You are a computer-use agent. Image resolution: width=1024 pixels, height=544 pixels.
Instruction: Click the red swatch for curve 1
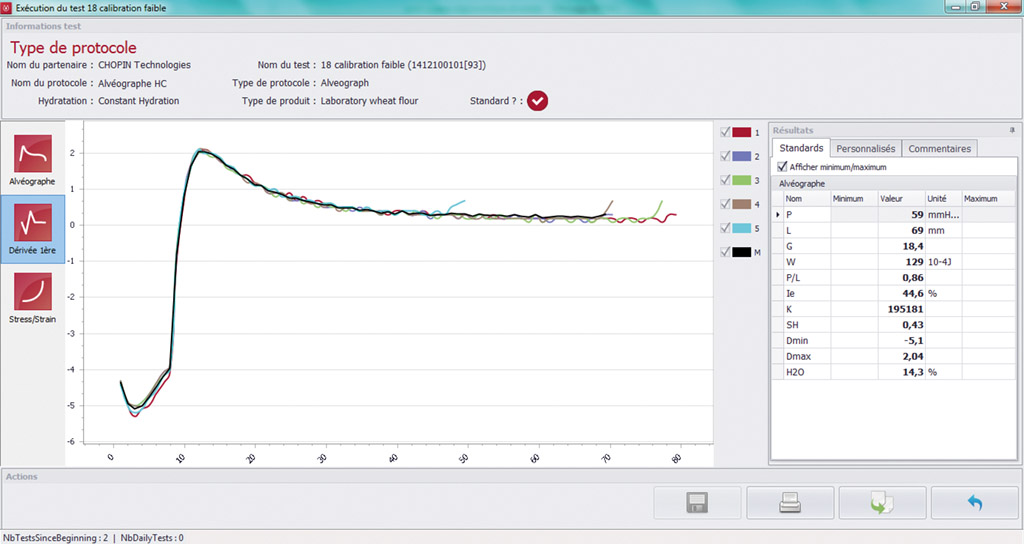(741, 132)
